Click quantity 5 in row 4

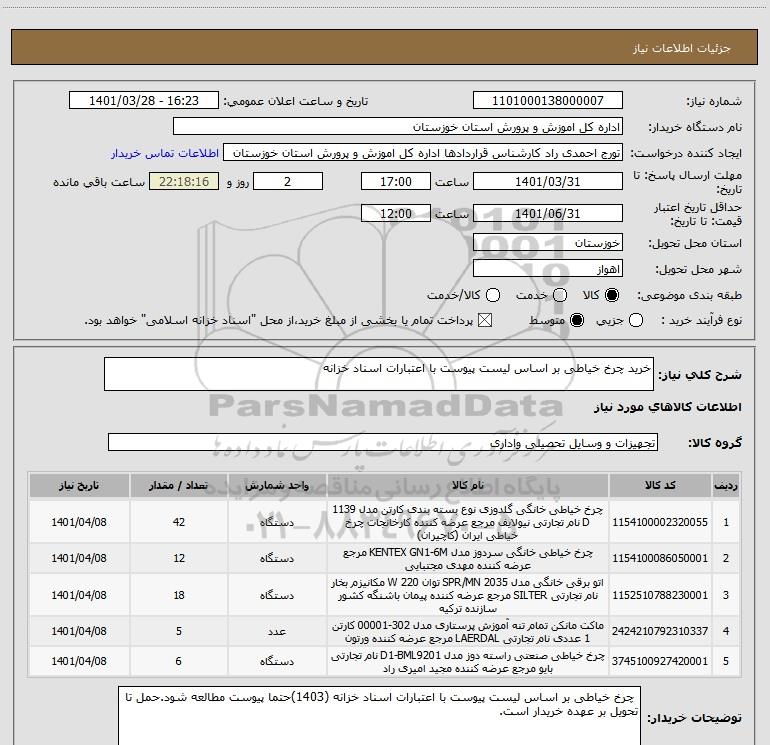coord(179,631)
